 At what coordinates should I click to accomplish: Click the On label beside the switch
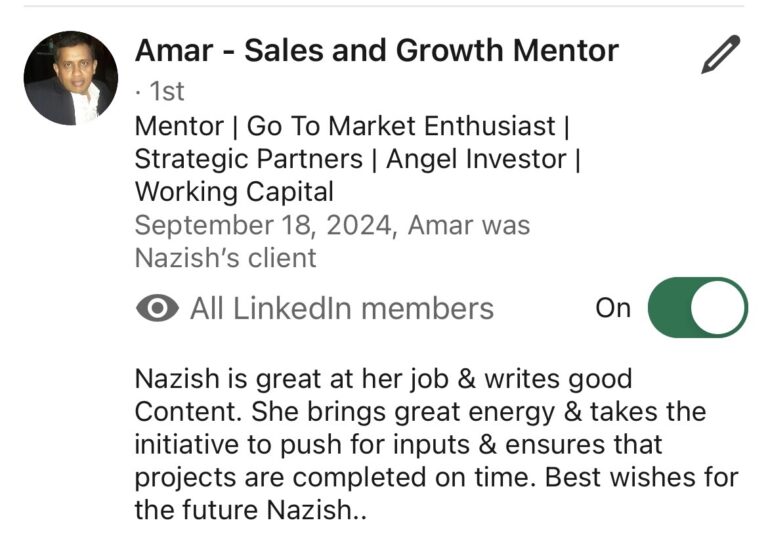(613, 308)
